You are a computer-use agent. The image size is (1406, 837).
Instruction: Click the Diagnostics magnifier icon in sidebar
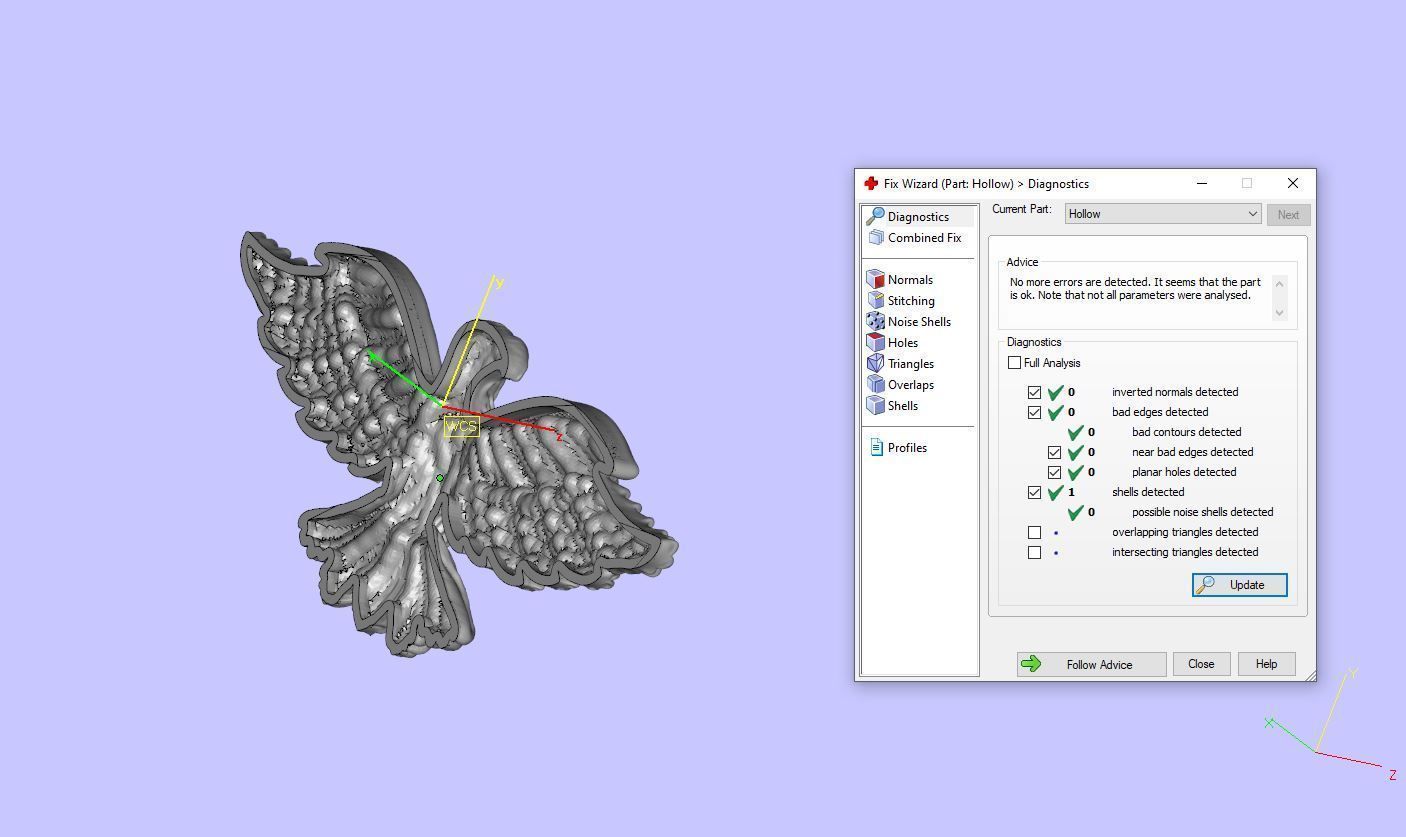875,216
